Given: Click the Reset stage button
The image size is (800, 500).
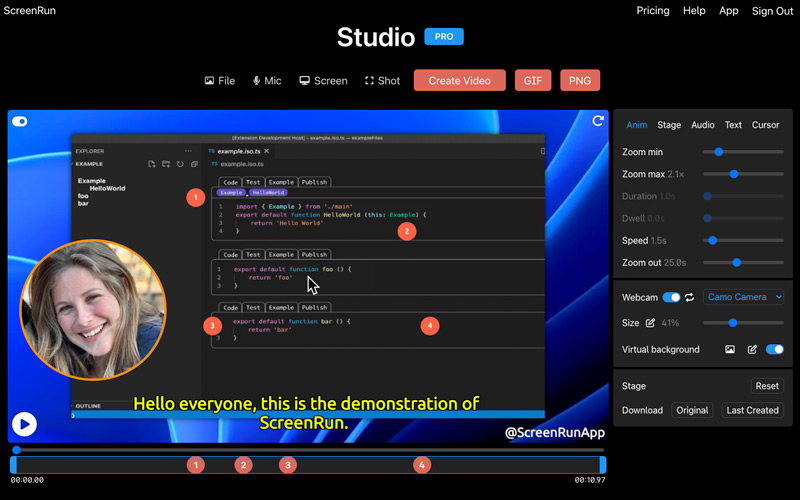Looking at the screenshot, I should click(x=766, y=386).
